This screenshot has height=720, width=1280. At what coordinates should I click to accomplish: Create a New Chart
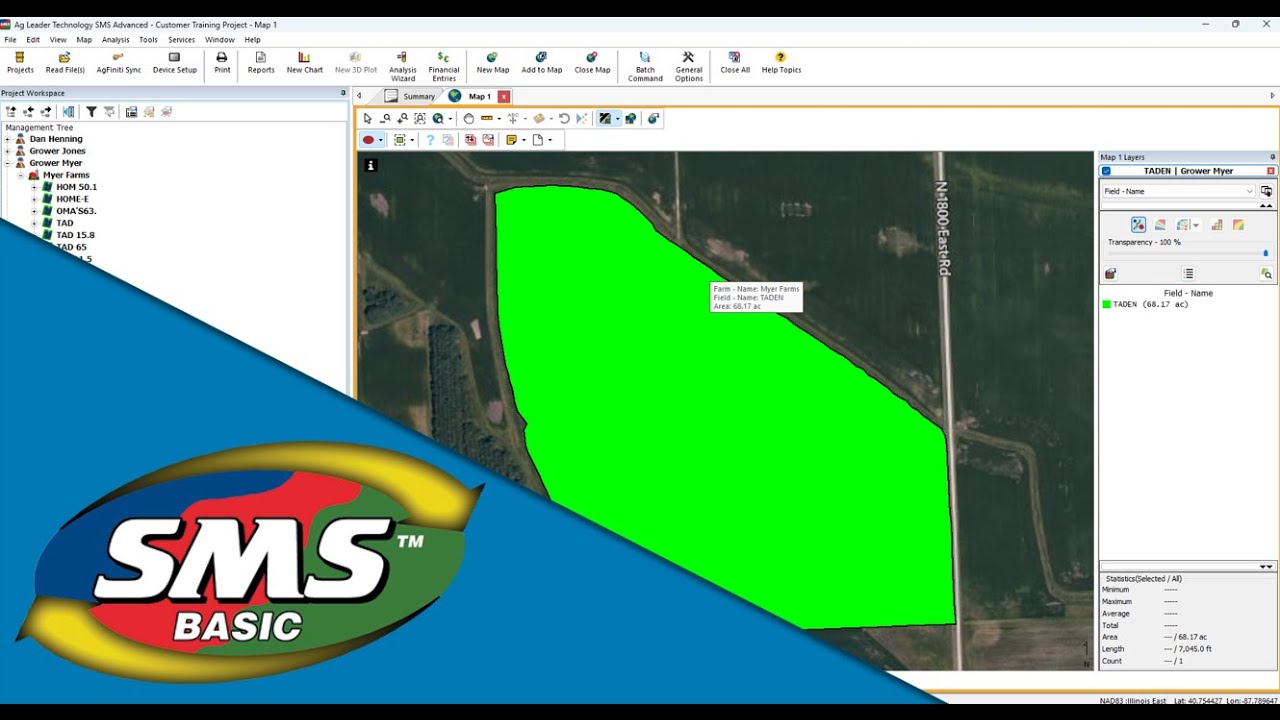pyautogui.click(x=305, y=63)
